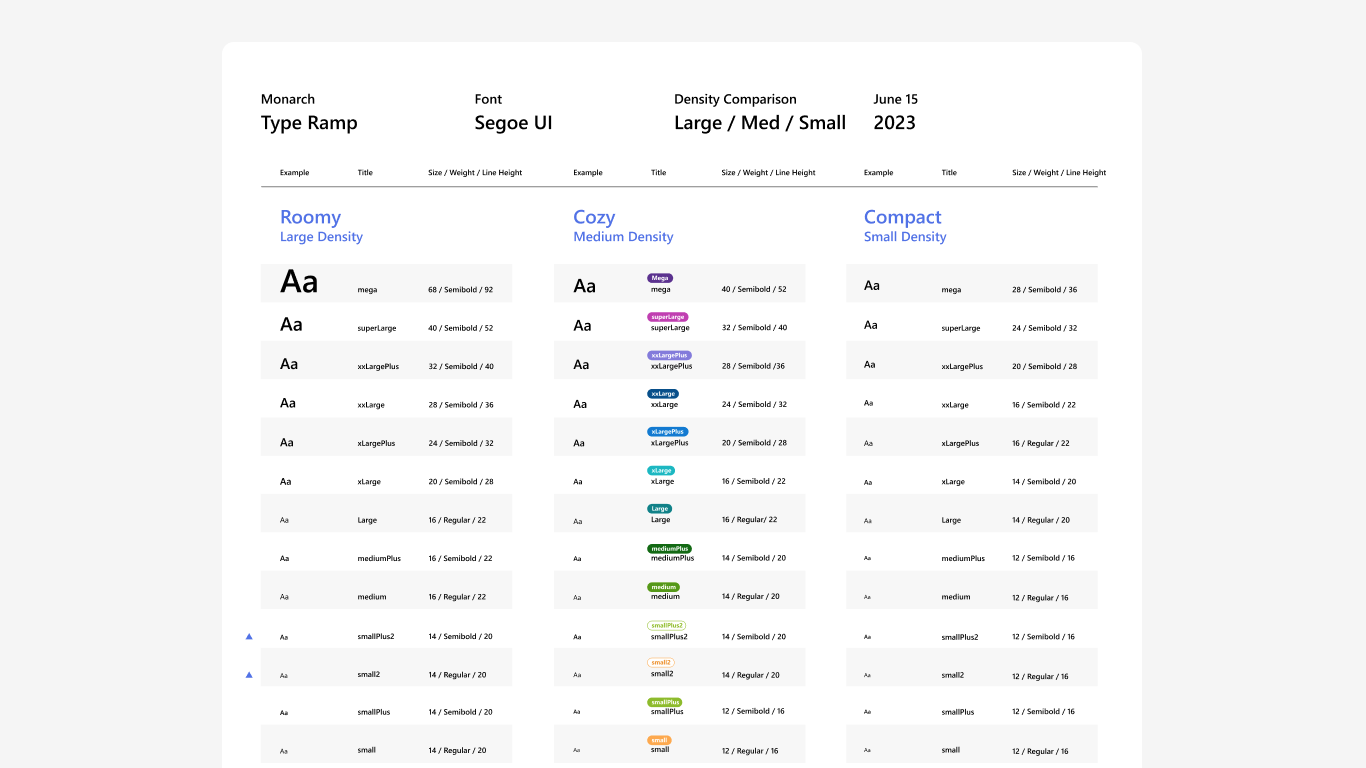This screenshot has width=1366, height=768.
Task: Click the teal Large badge
Action: pos(660,509)
